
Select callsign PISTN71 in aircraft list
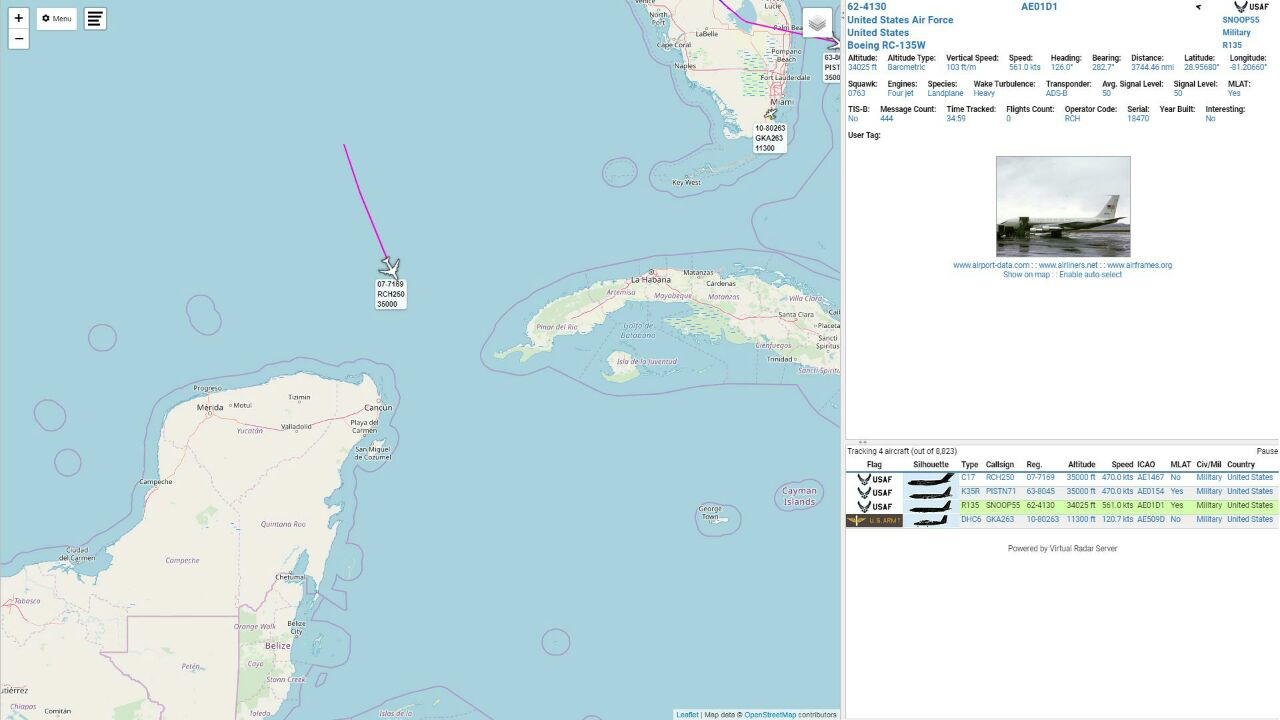pos(1001,492)
